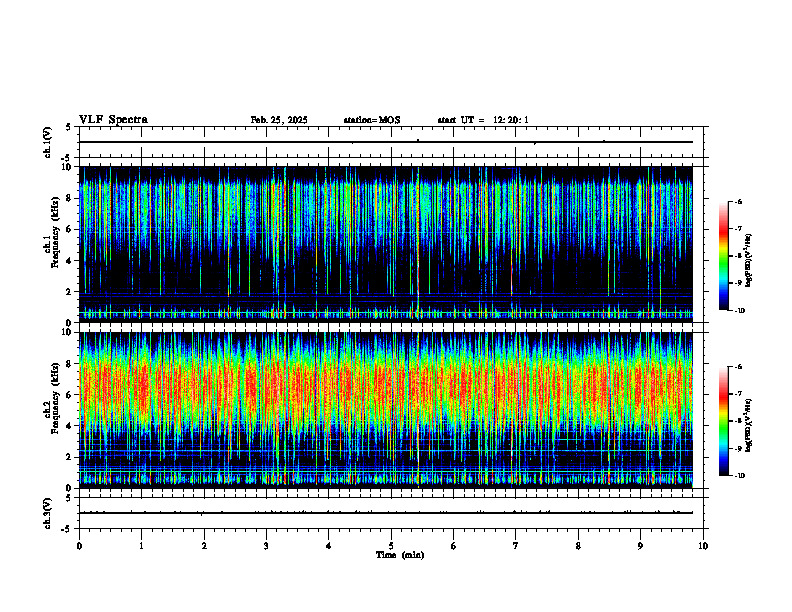
Task: Click the "start UT = 12:20: 1" header text
Action: [483, 120]
